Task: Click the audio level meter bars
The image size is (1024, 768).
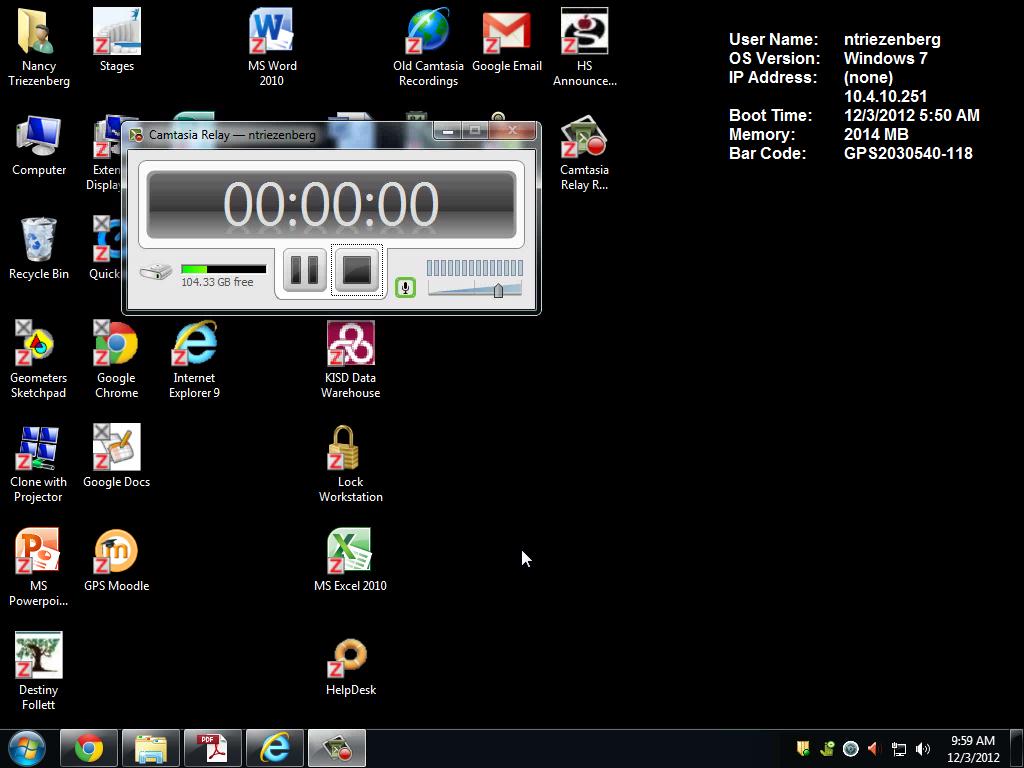Action: click(475, 268)
